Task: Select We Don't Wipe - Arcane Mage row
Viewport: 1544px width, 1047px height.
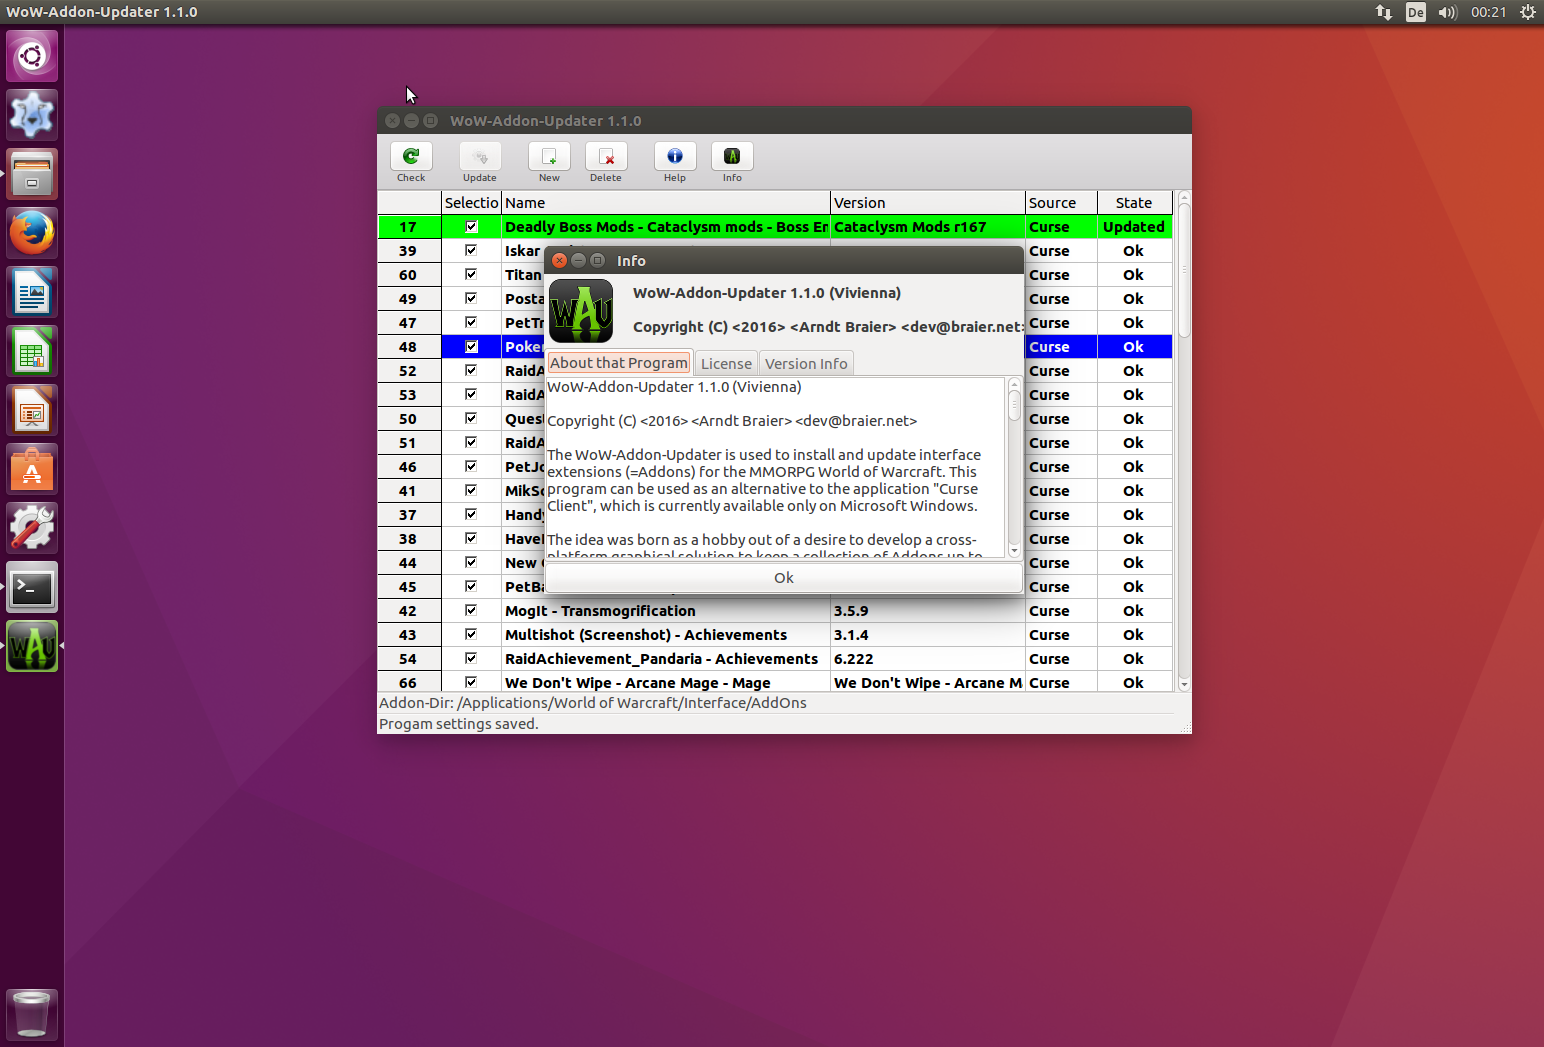Action: tap(775, 683)
